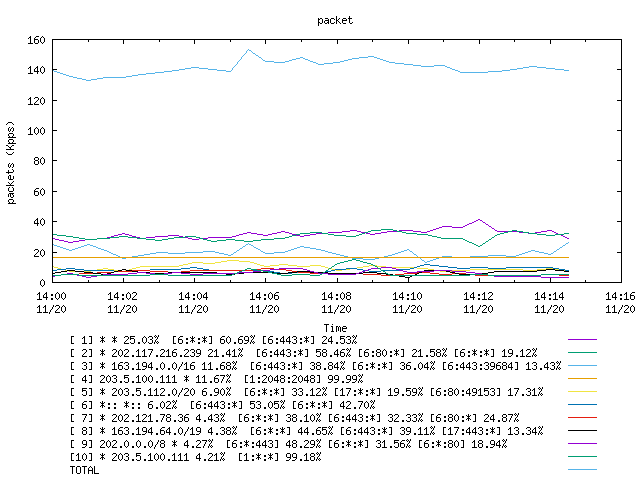The width and height of the screenshot is (640, 480).
Task: Select legend entry [10] * 203.5.100.111 4.21%
Action: [x=196, y=458]
